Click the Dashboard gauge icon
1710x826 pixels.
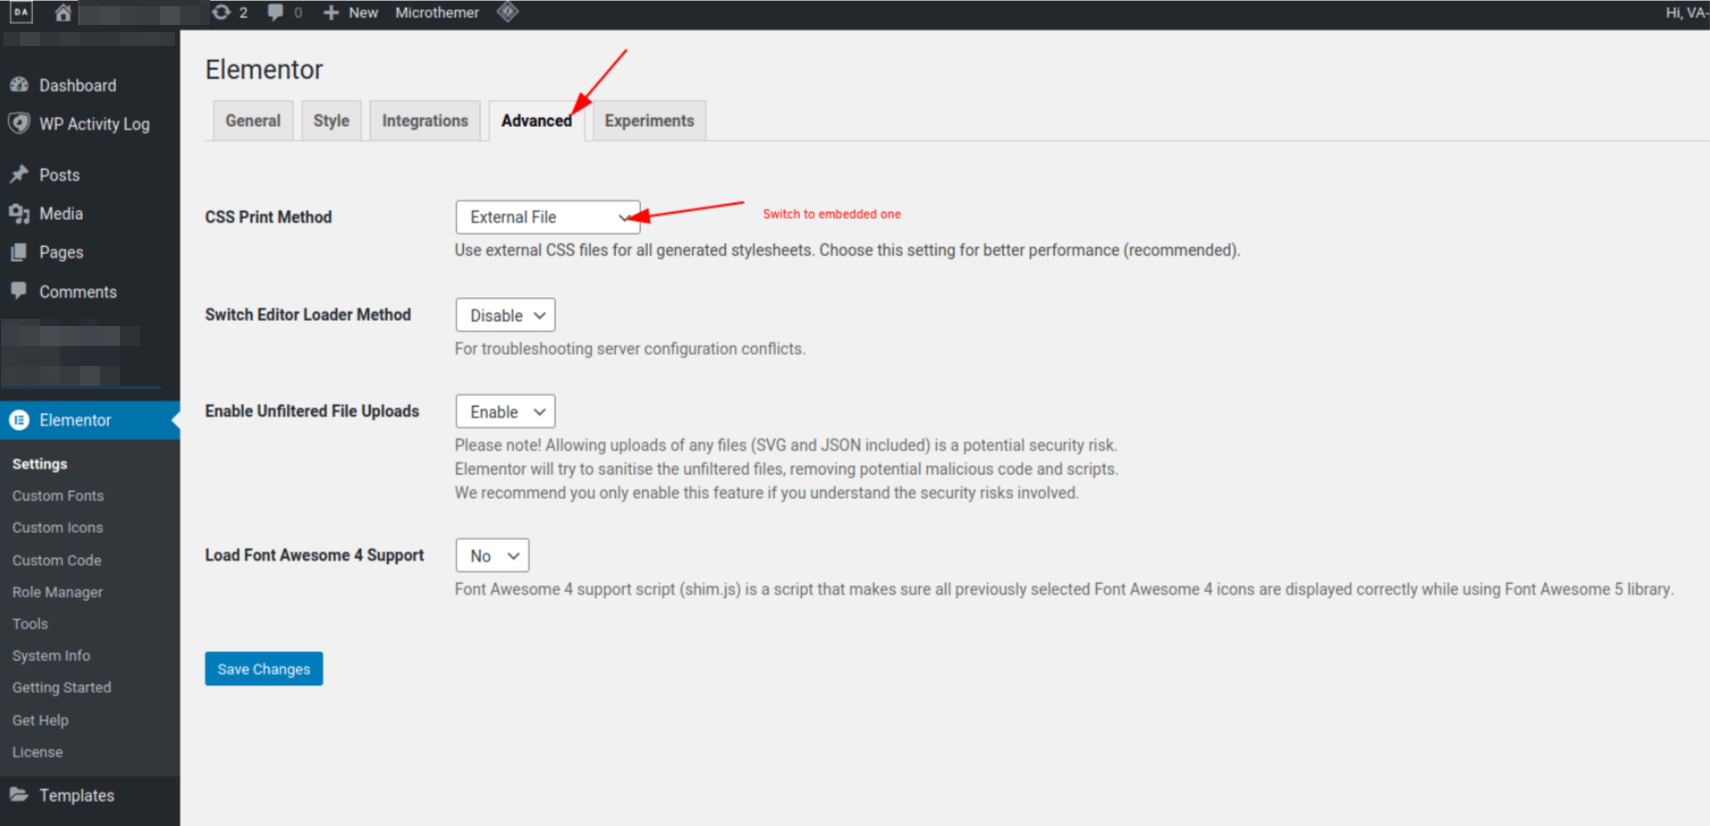pyautogui.click(x=19, y=85)
